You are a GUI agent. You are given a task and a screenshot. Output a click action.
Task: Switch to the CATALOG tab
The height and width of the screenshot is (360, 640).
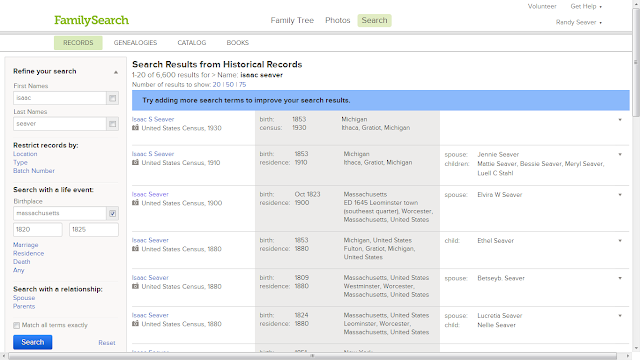click(x=191, y=42)
